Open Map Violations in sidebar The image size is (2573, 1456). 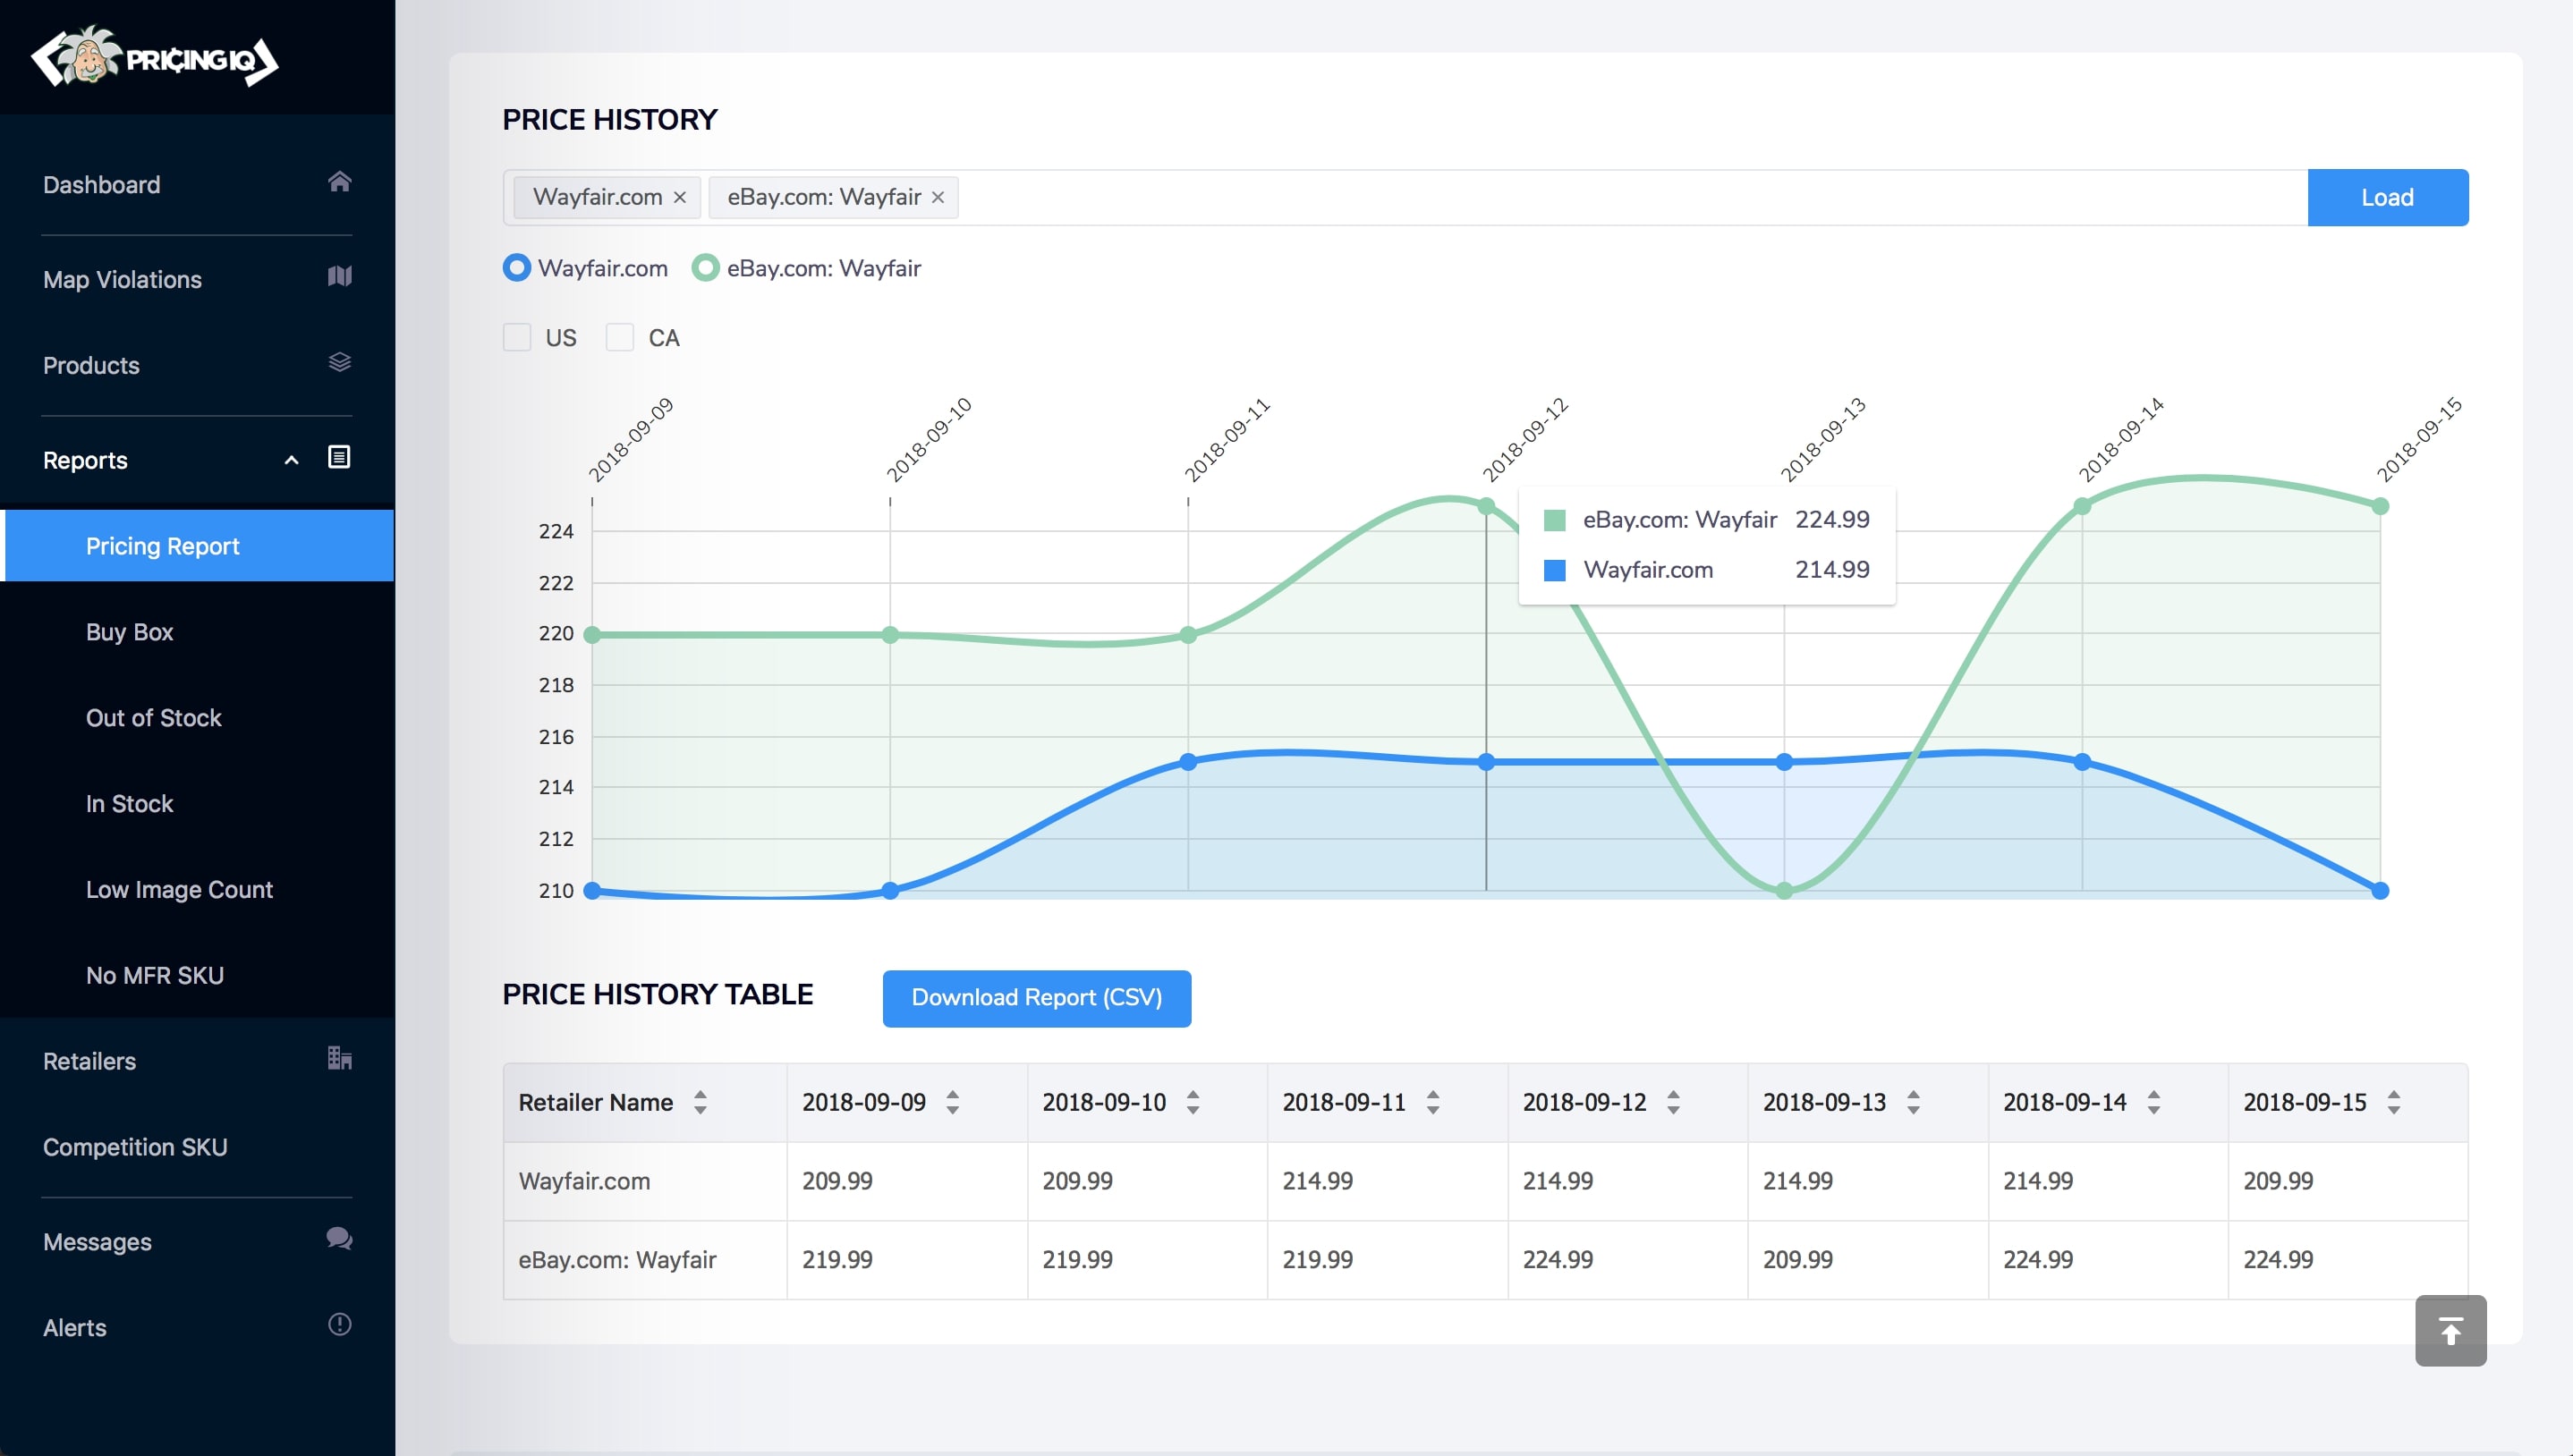click(x=197, y=279)
